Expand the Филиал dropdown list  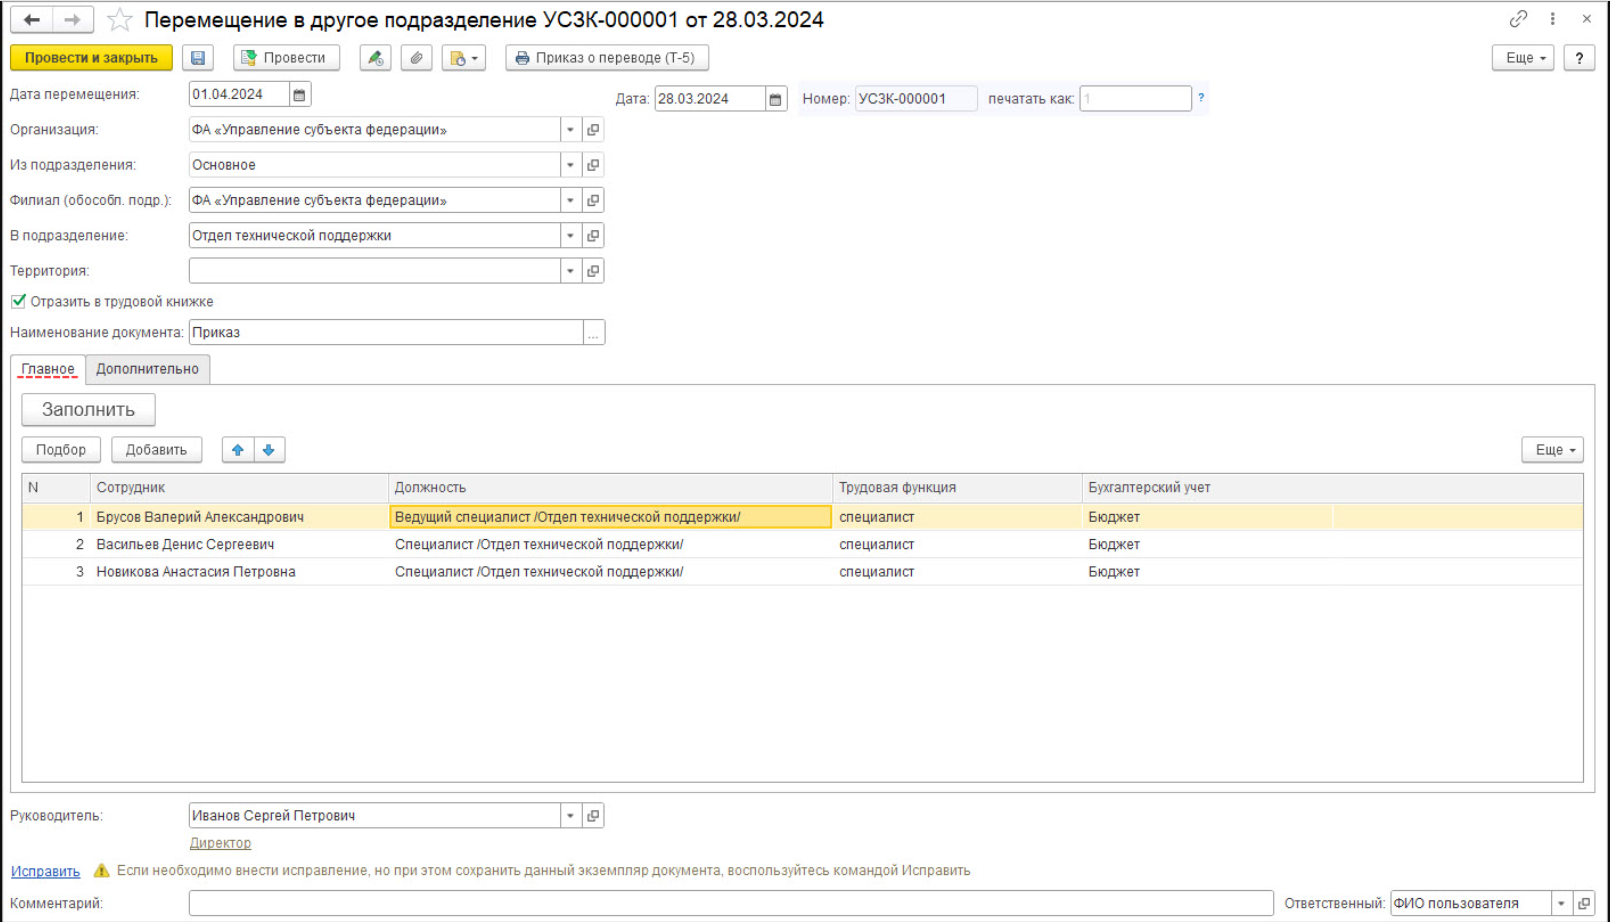click(x=570, y=200)
